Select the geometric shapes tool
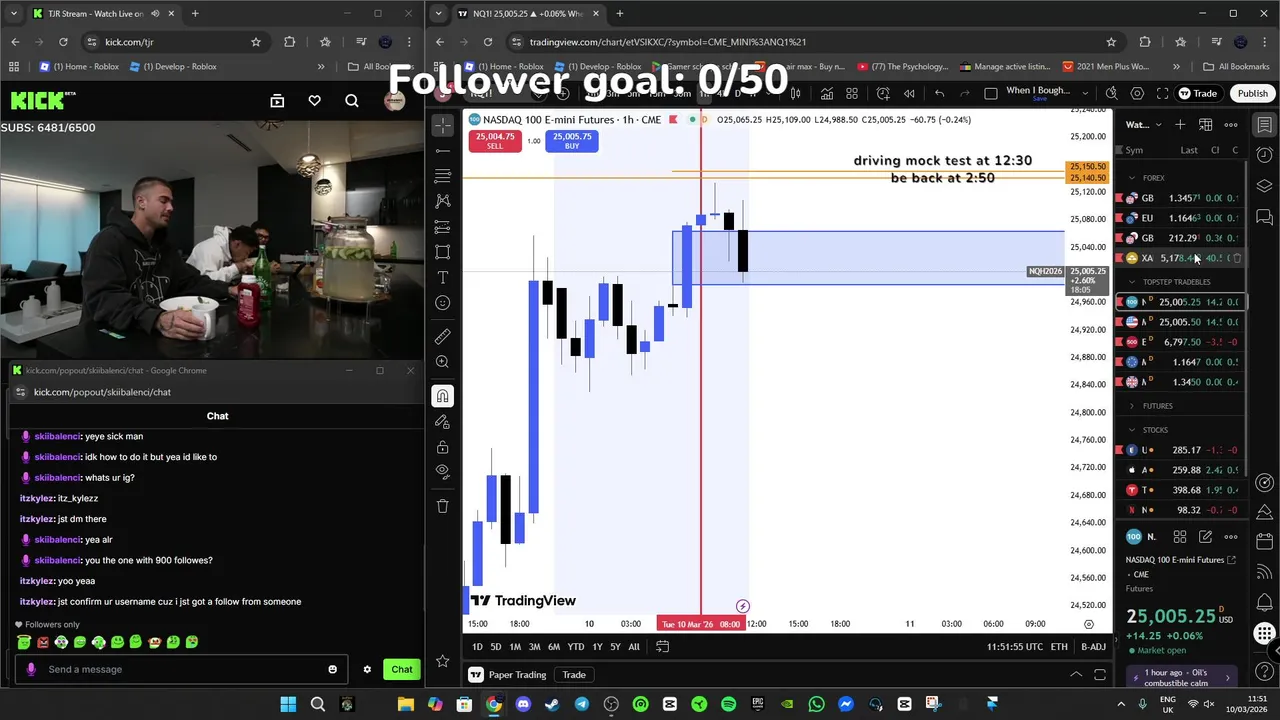 [443, 252]
